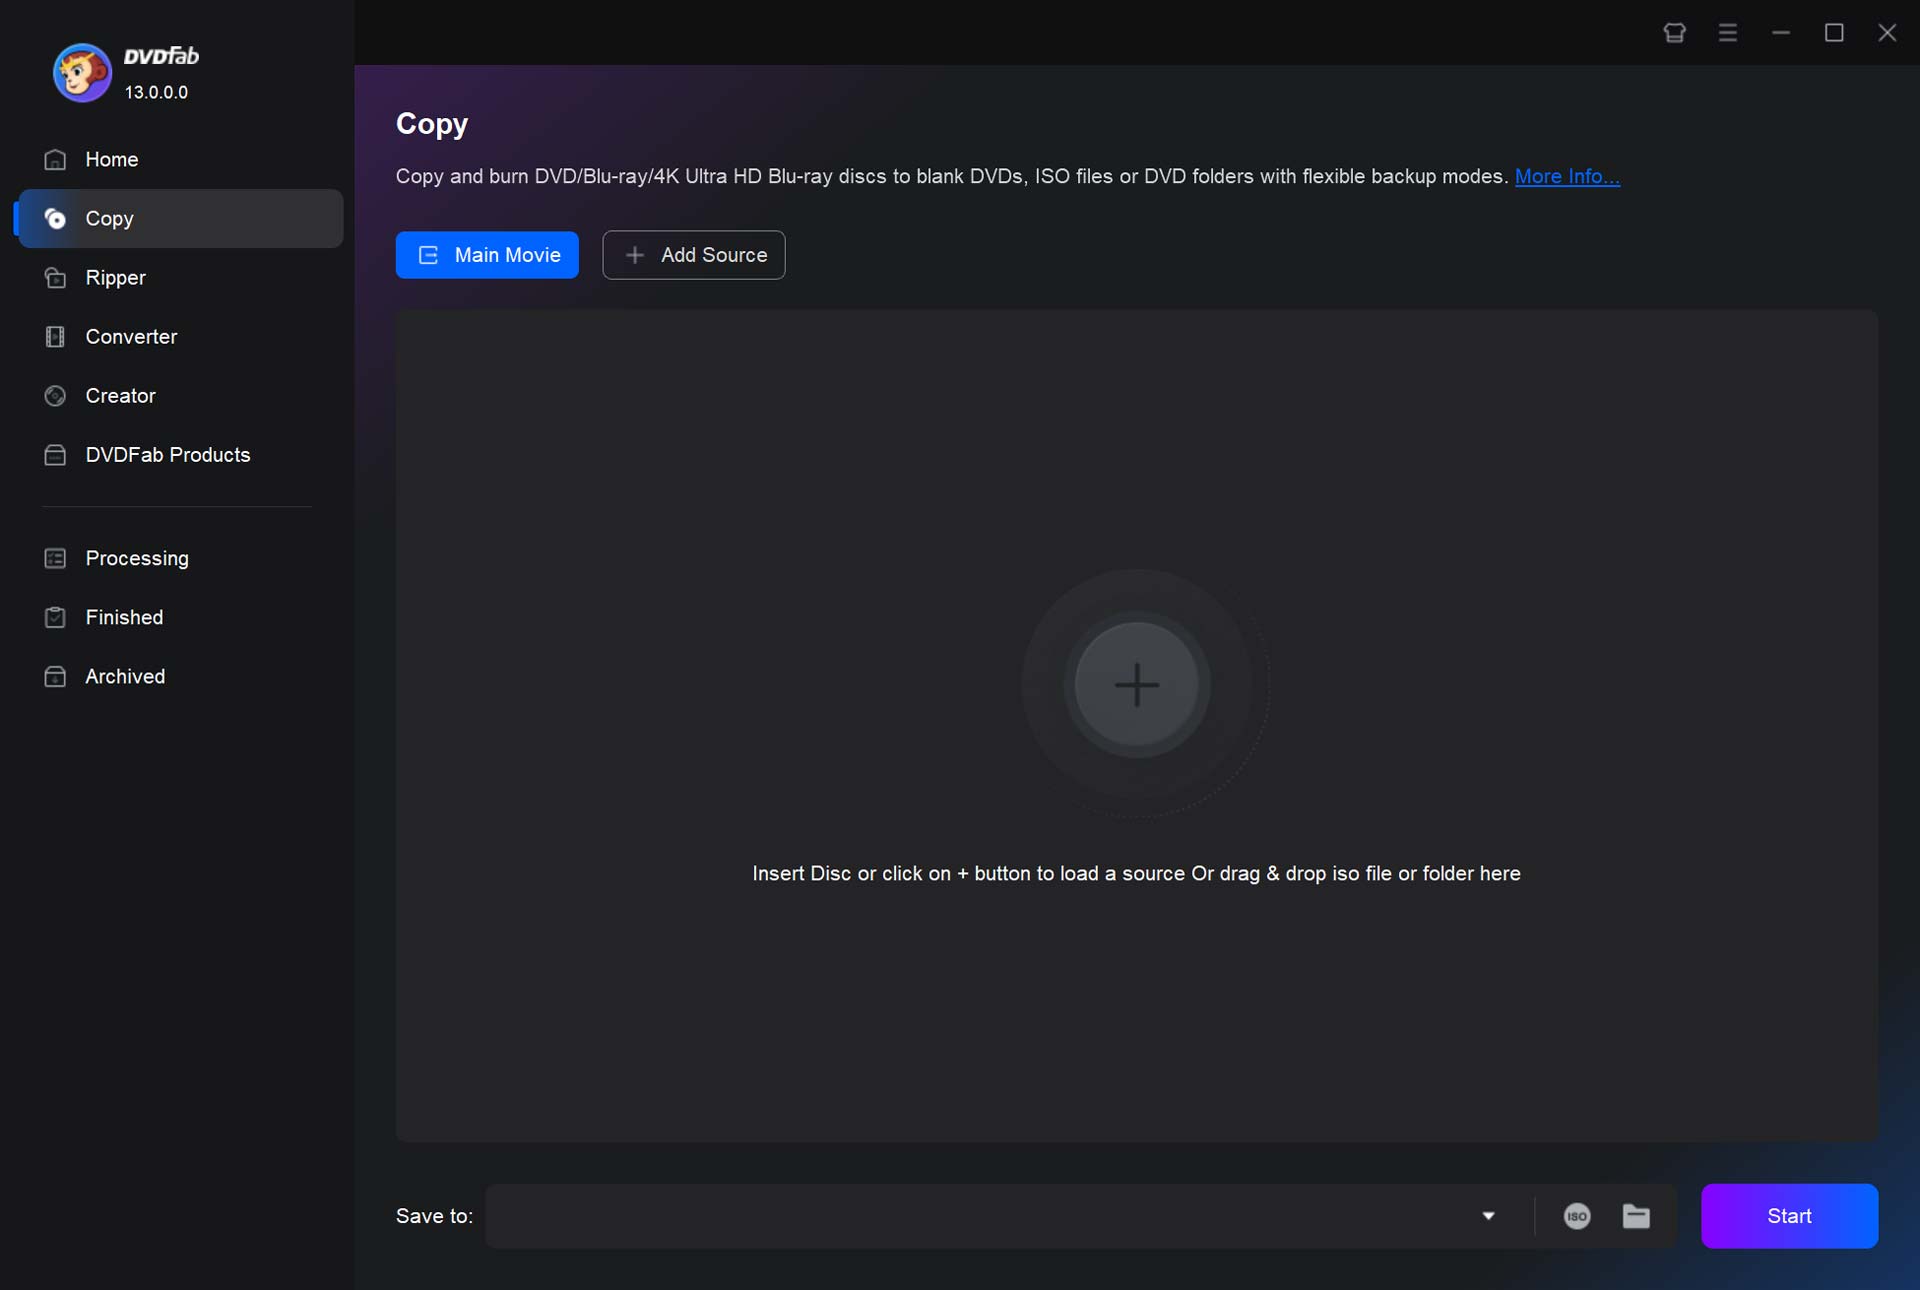Open the skin/theme shirt icon
Screen dimensions: 1920x1290
tap(1674, 33)
